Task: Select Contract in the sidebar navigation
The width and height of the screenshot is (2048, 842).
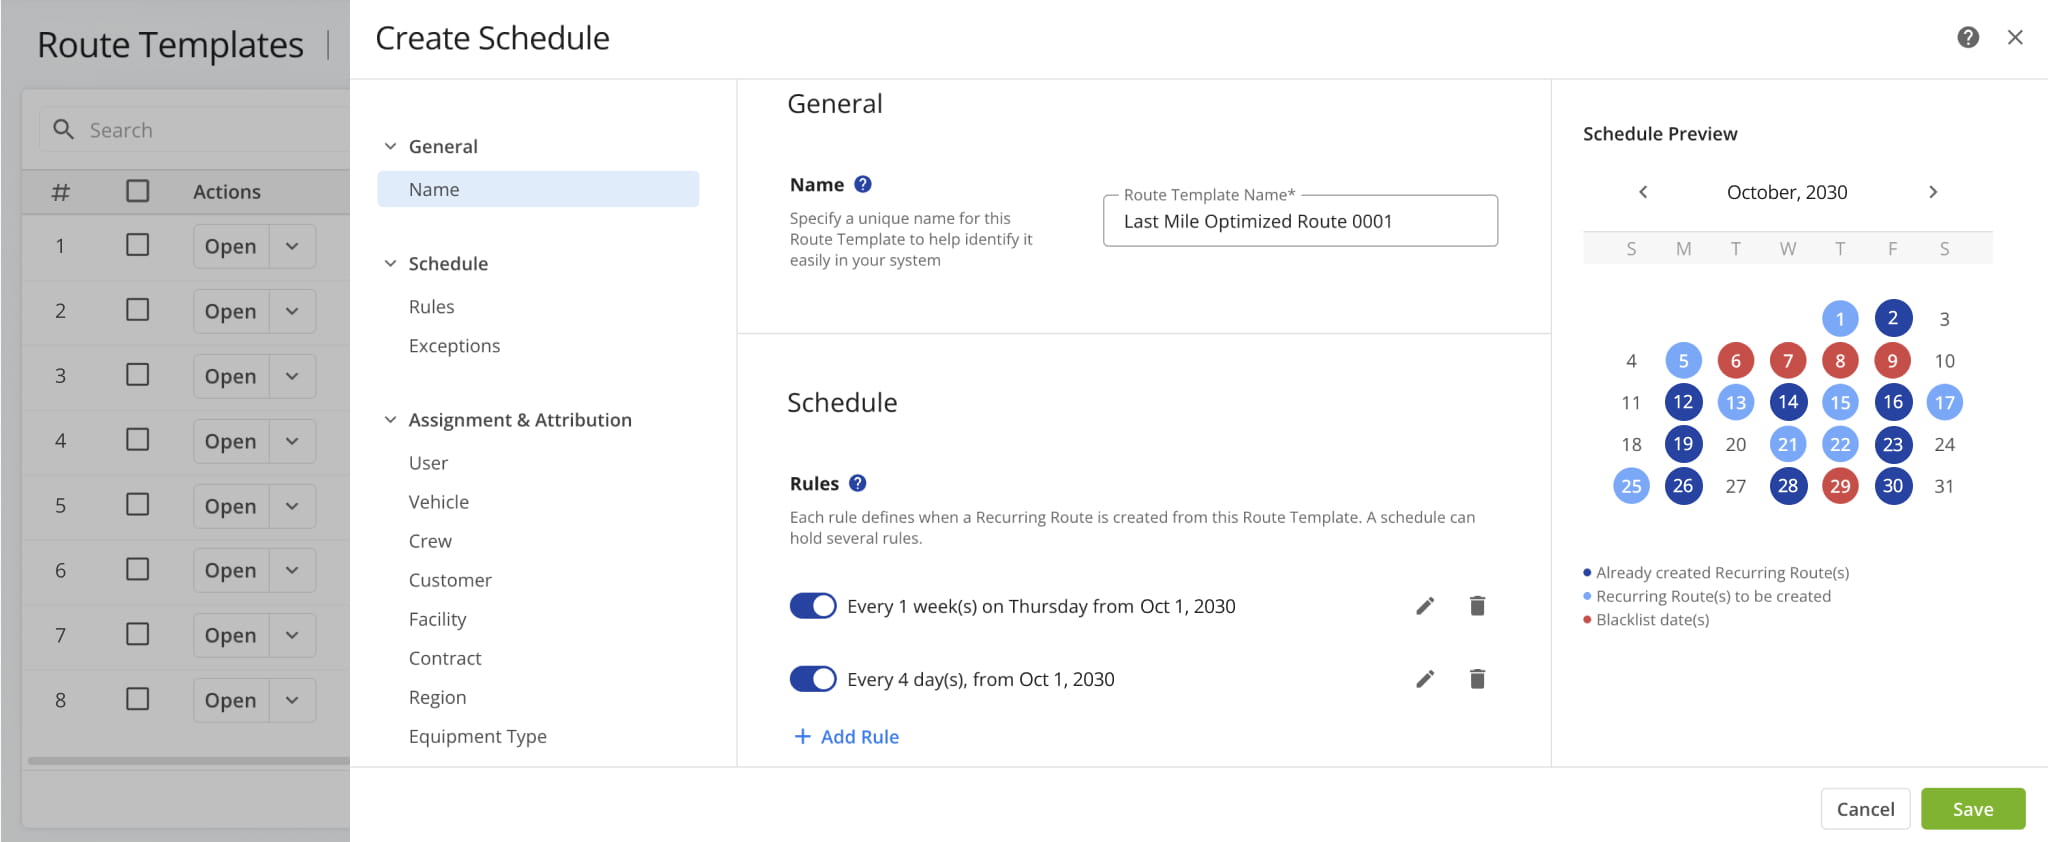Action: [445, 658]
